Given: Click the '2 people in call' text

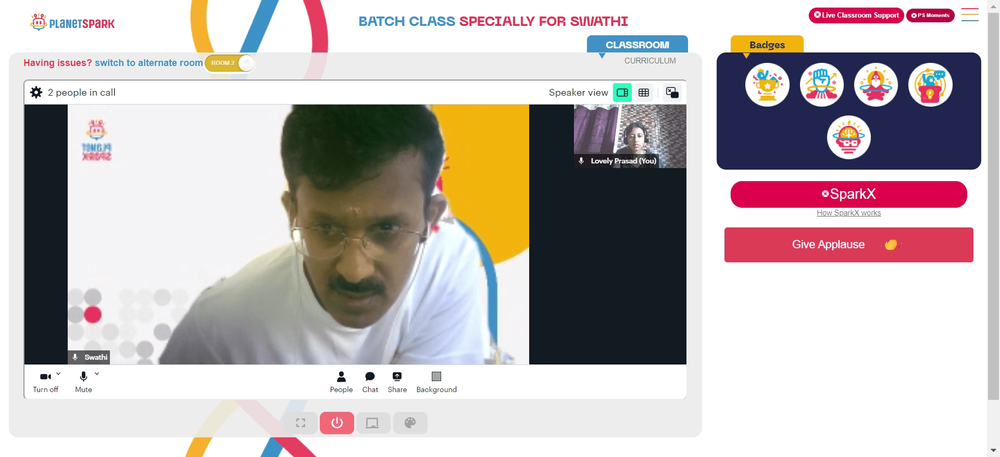Looking at the screenshot, I should point(82,92).
